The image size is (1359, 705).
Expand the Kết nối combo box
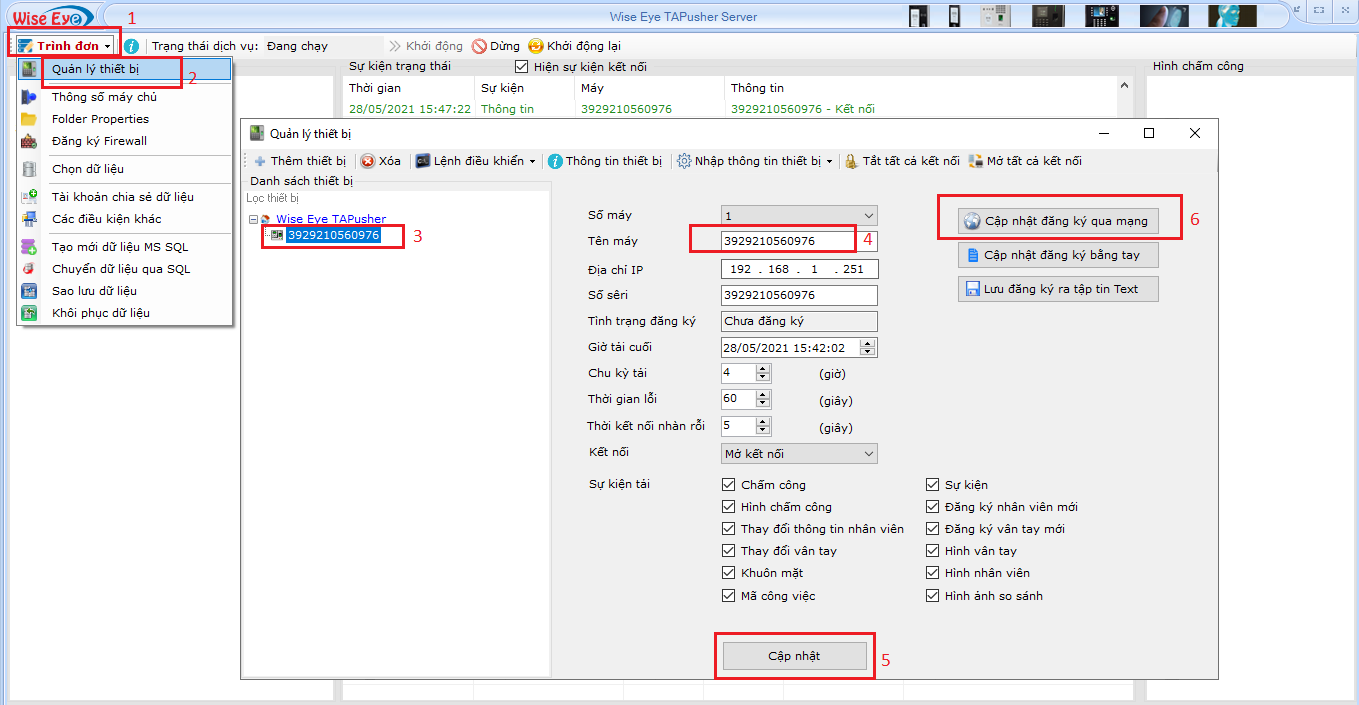tap(867, 454)
